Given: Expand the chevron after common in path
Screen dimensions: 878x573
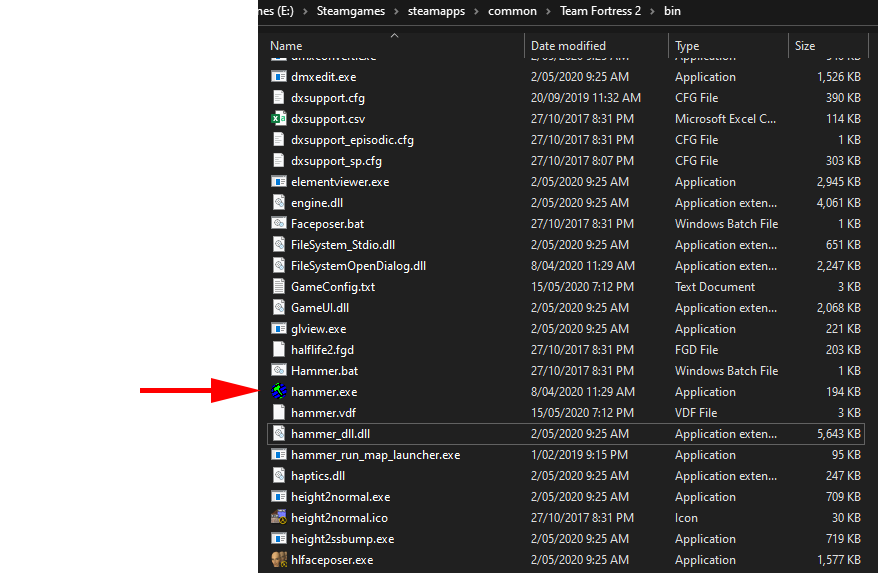Looking at the screenshot, I should (549, 11).
